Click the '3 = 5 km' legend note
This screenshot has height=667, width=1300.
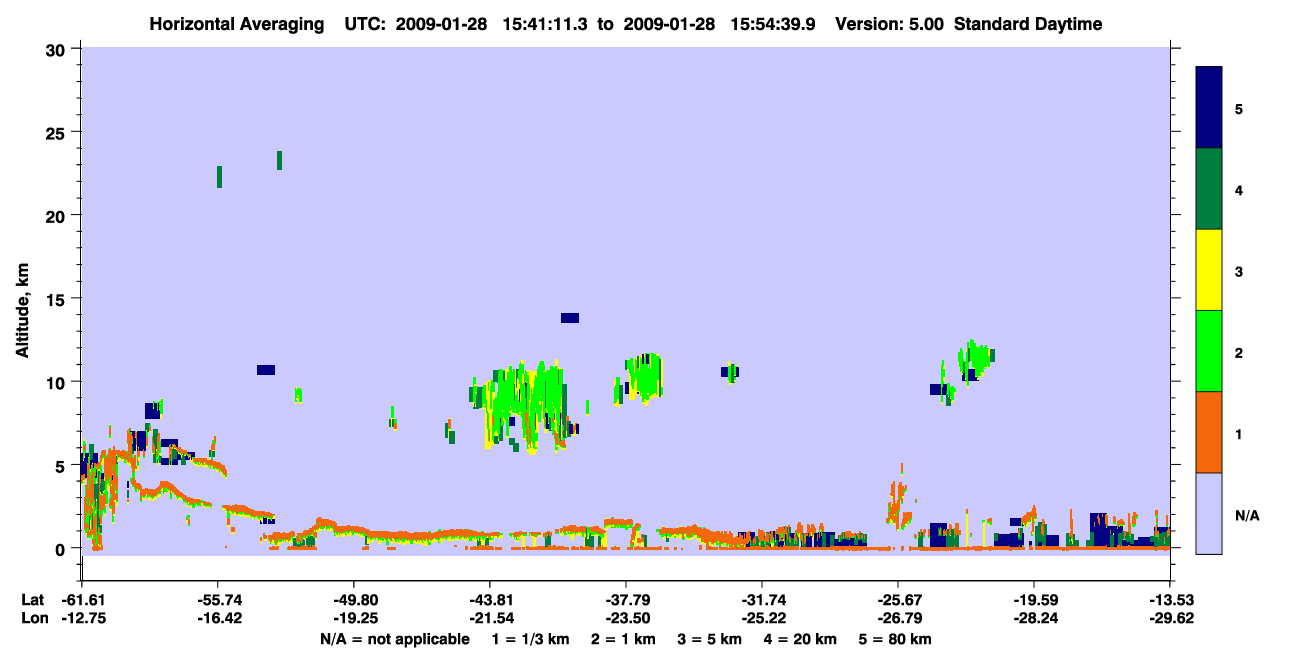(709, 639)
